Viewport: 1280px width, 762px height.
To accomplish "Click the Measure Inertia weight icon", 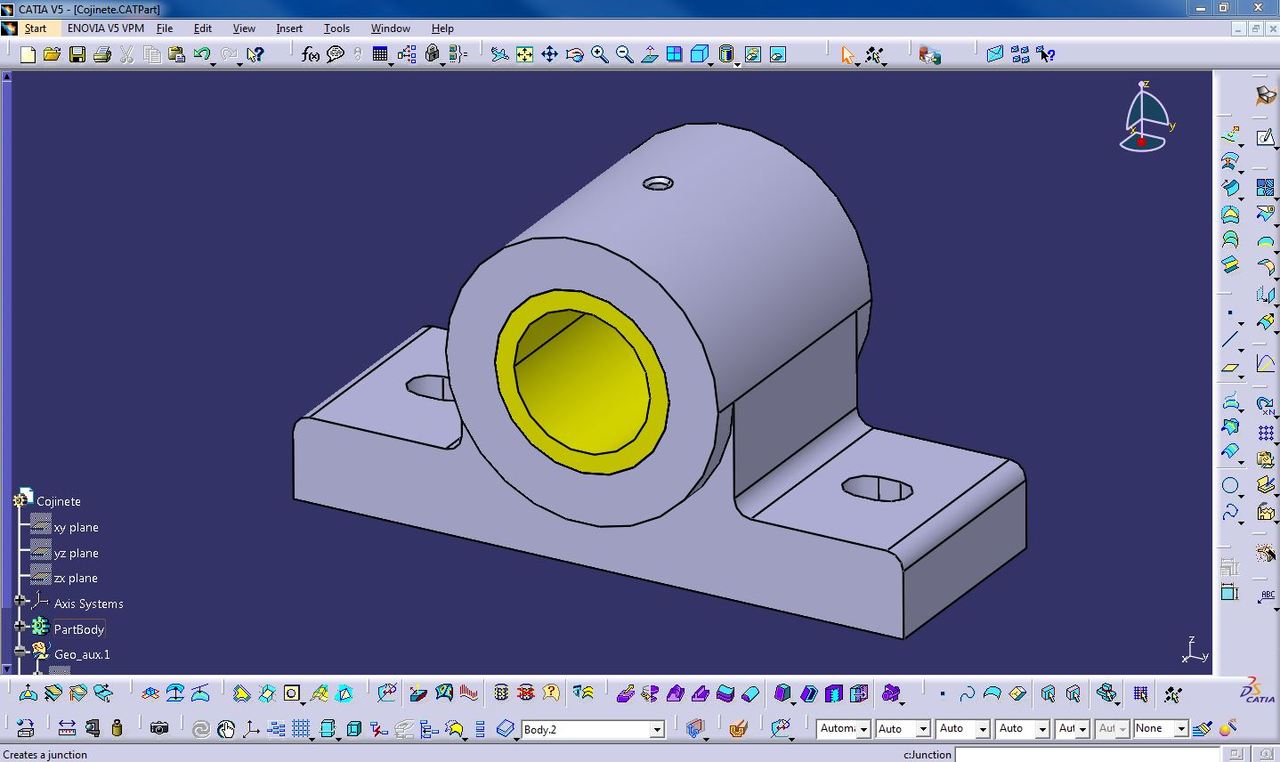I will 117,728.
